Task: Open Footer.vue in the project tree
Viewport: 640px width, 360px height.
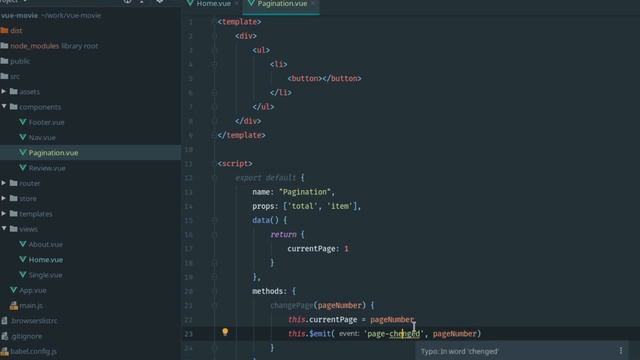Action: point(46,122)
